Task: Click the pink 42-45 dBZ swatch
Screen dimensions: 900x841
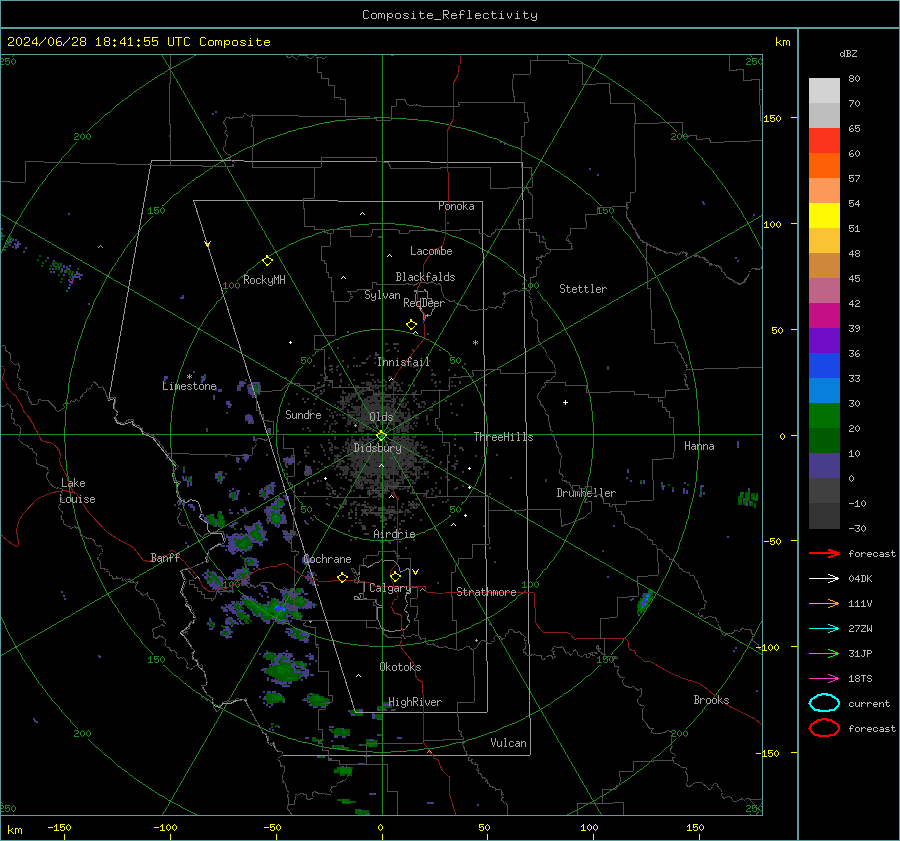Action: pyautogui.click(x=824, y=290)
